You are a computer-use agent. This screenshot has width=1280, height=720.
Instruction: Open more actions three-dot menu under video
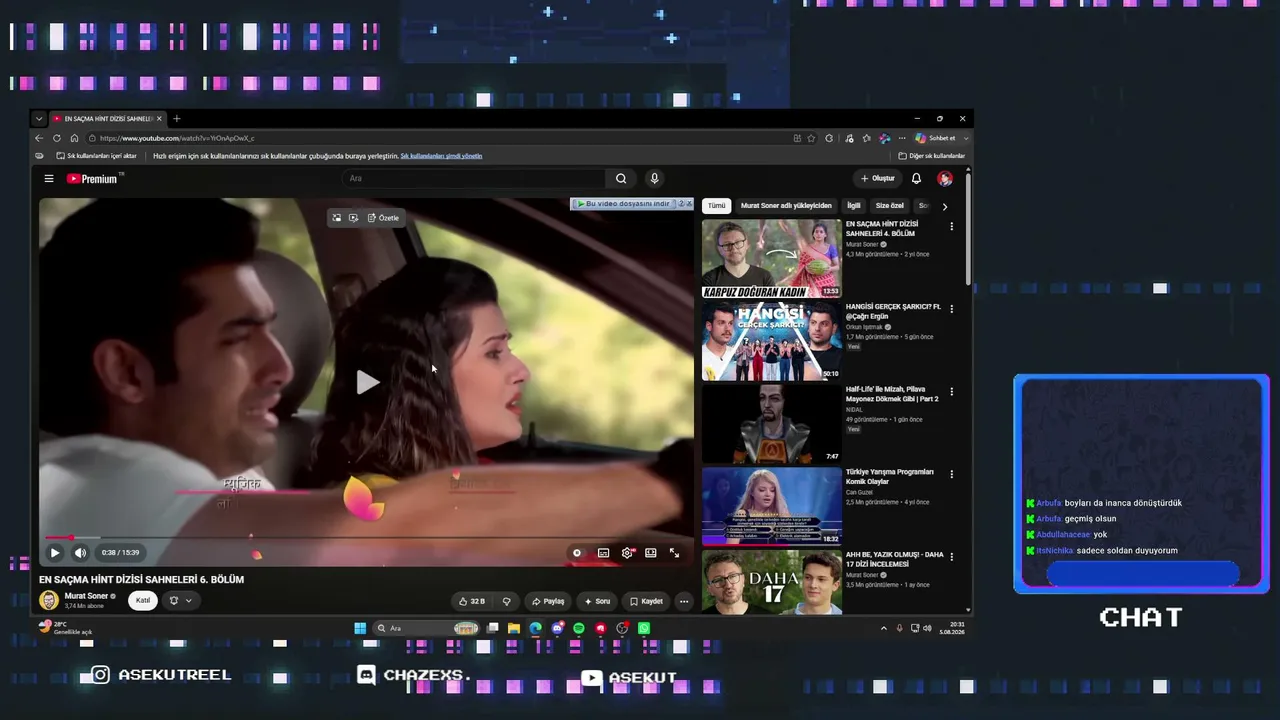[684, 601]
